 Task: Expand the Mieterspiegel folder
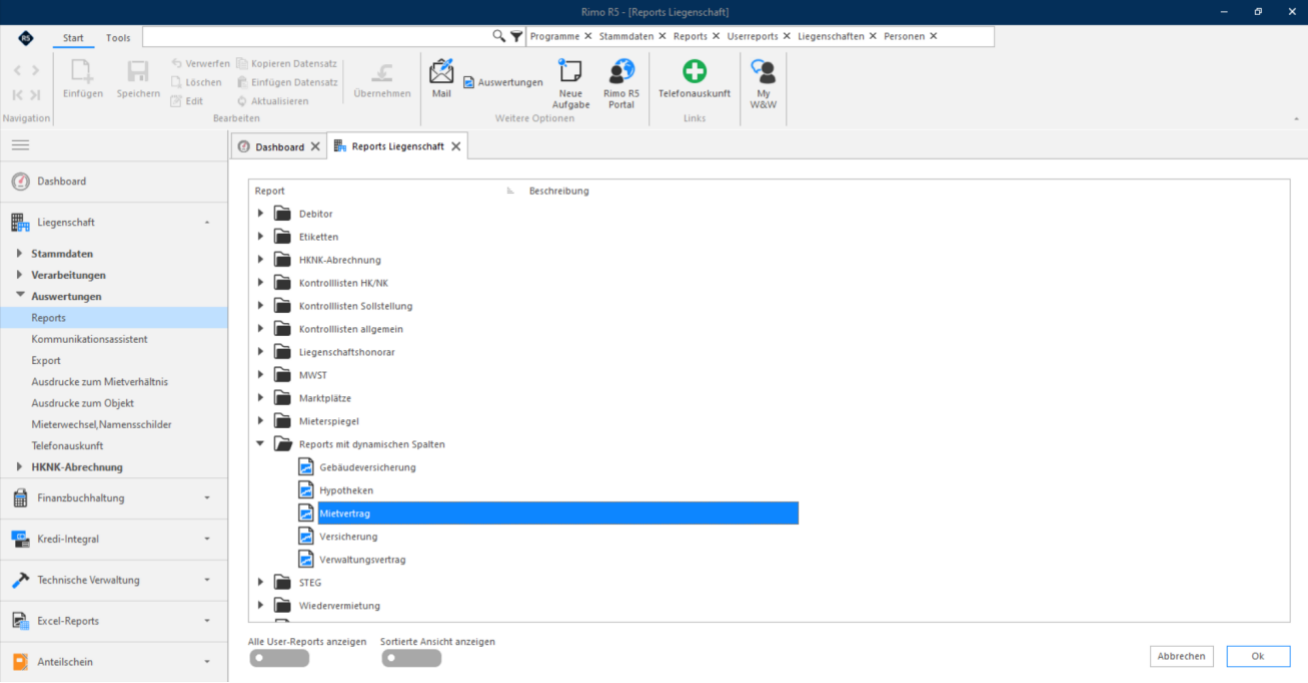point(261,421)
